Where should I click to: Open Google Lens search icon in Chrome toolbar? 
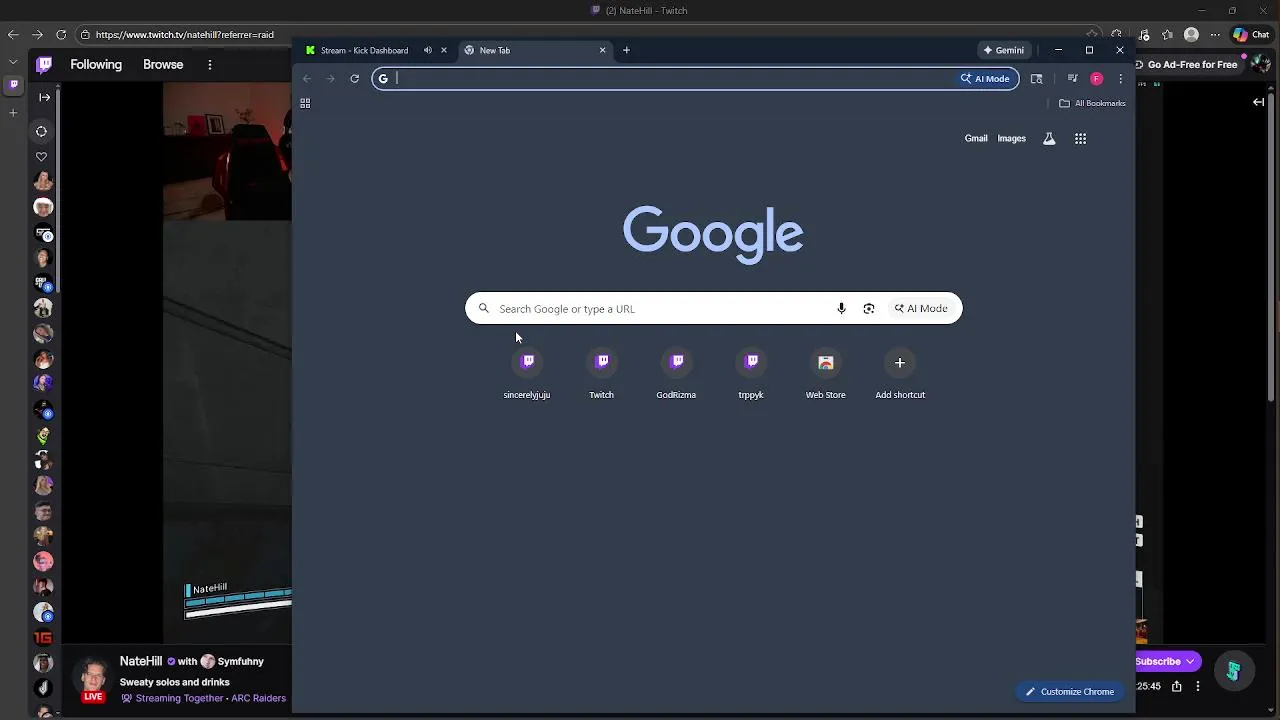click(x=1037, y=78)
